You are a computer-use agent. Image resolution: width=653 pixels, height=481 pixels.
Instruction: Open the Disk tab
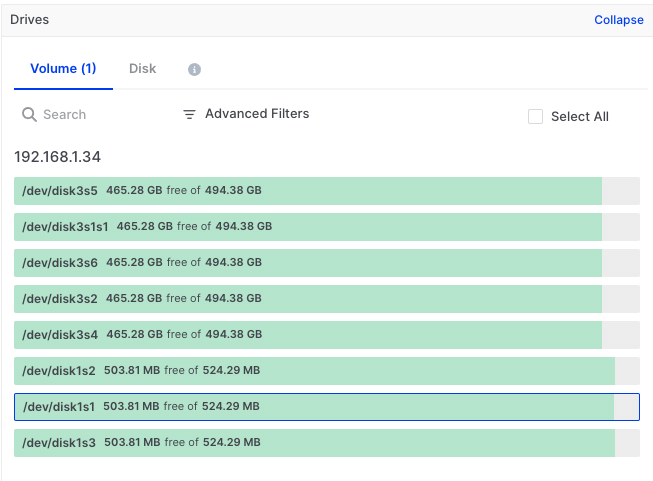tap(142, 69)
